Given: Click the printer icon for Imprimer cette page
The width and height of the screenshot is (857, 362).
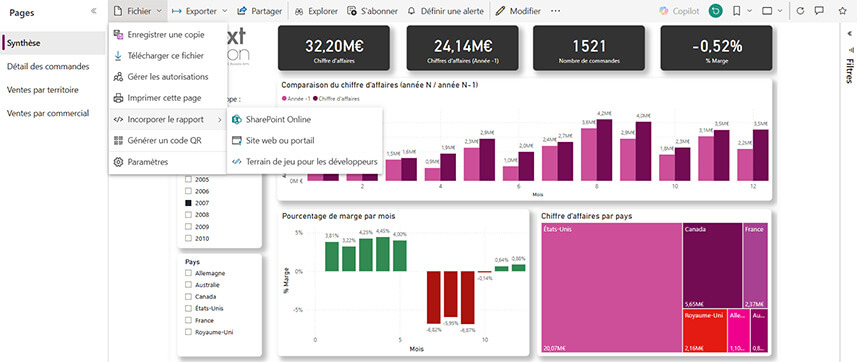Looking at the screenshot, I should [118, 98].
